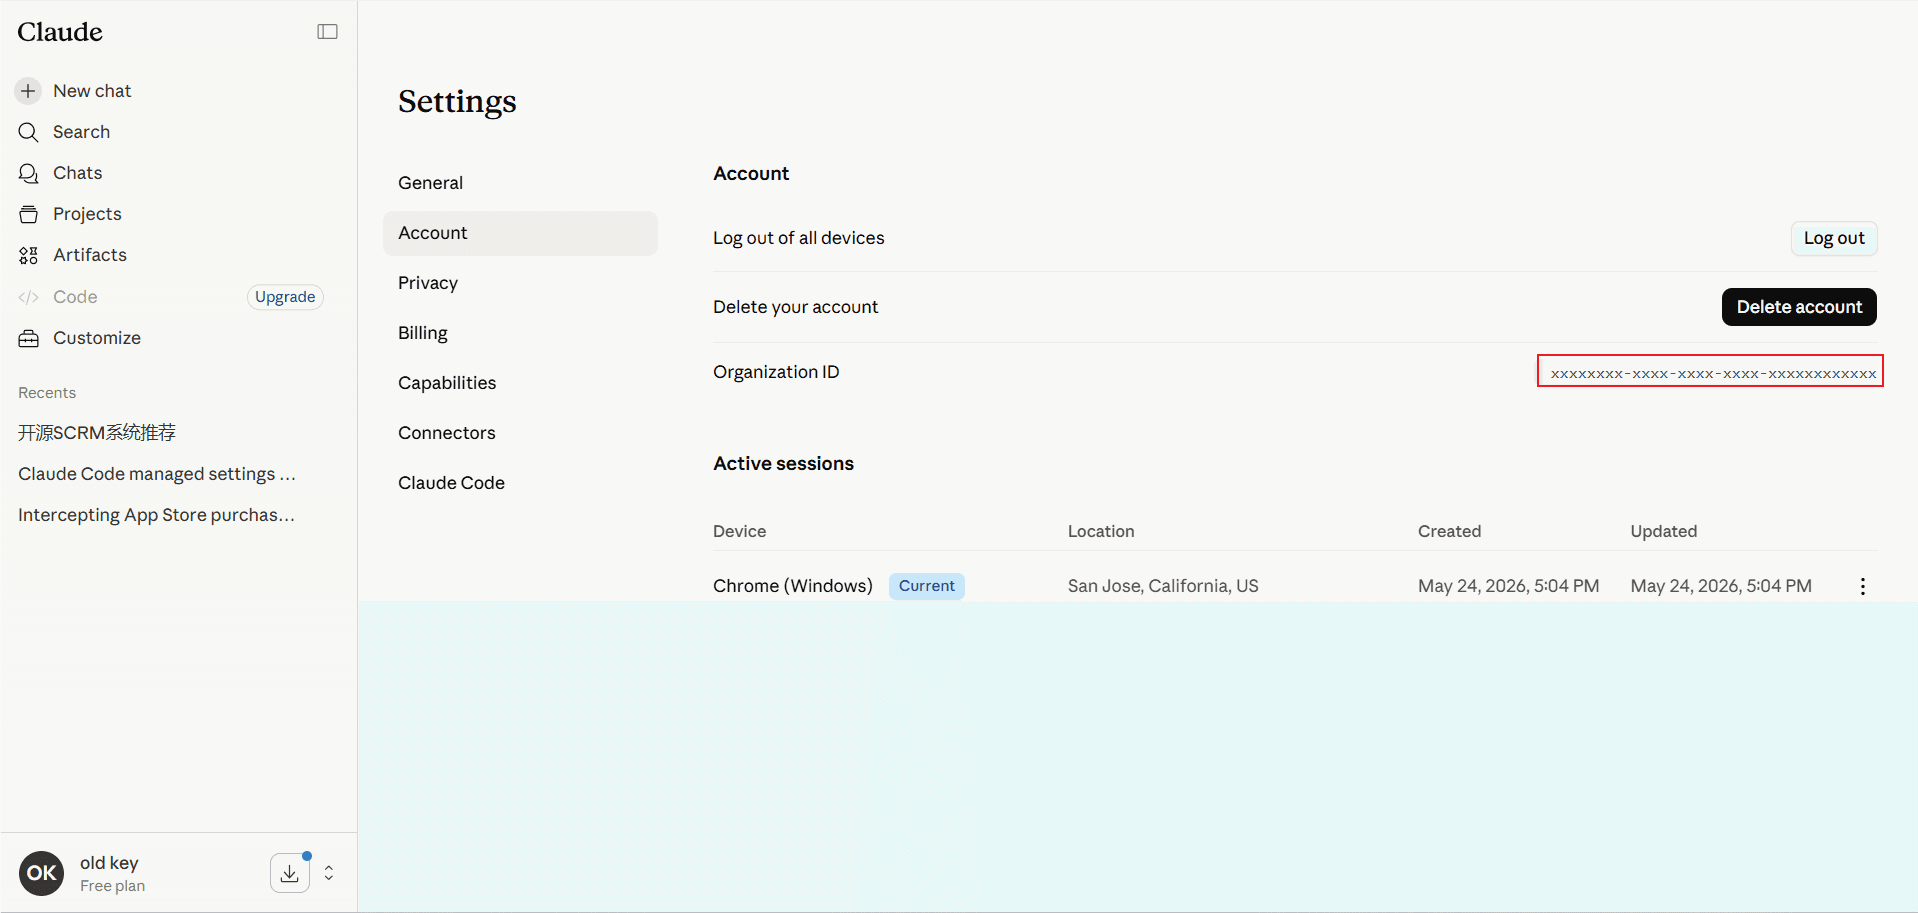The image size is (1918, 913).
Task: Open the three-dot menu for Chrome session
Action: click(1862, 586)
